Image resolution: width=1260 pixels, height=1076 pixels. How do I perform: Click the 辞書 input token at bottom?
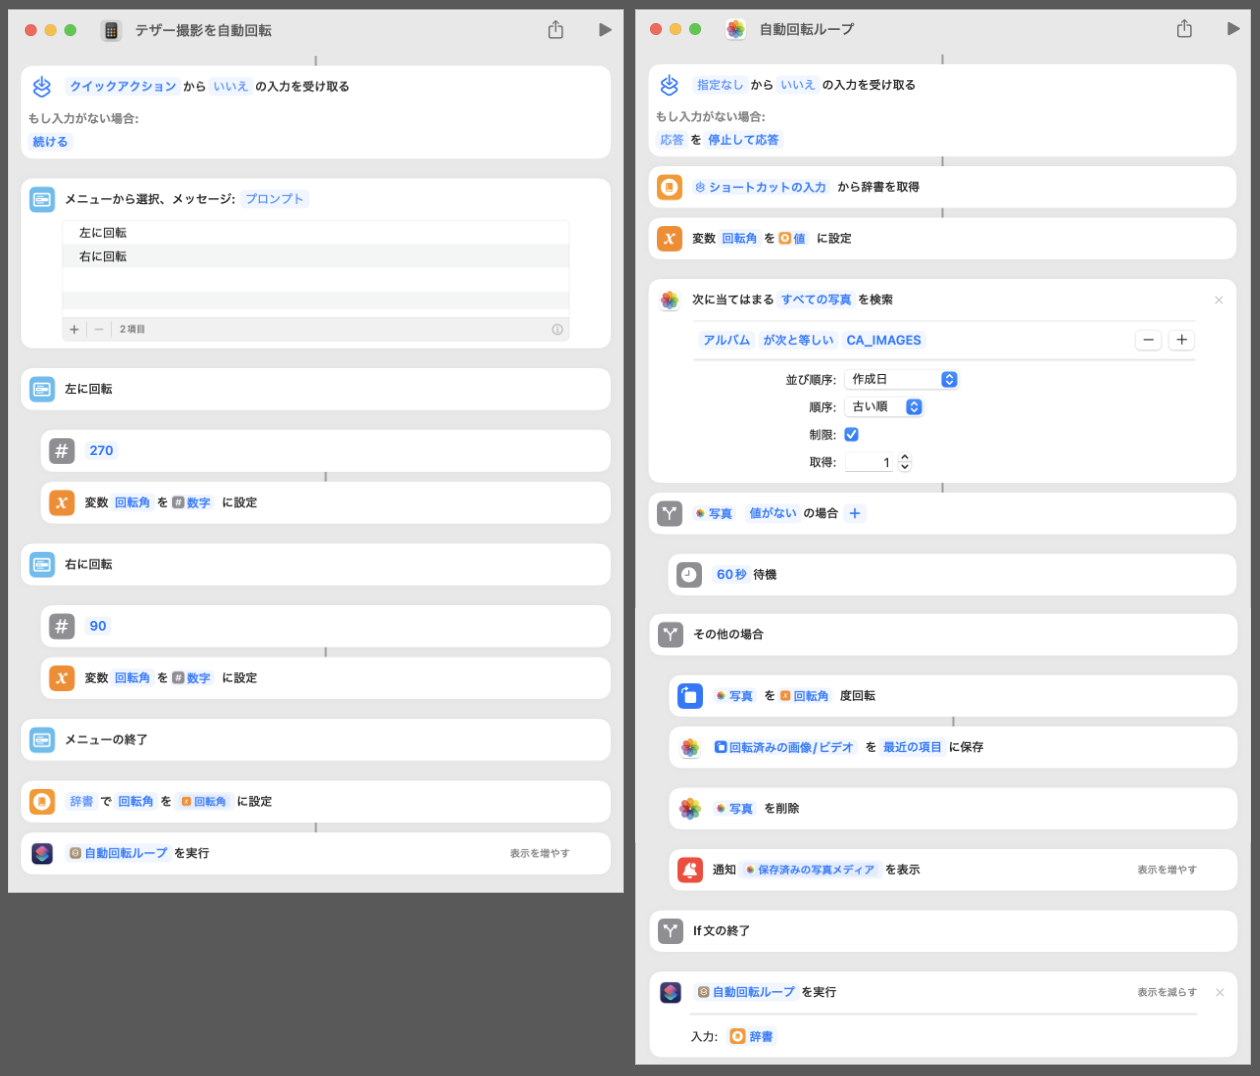click(753, 1037)
